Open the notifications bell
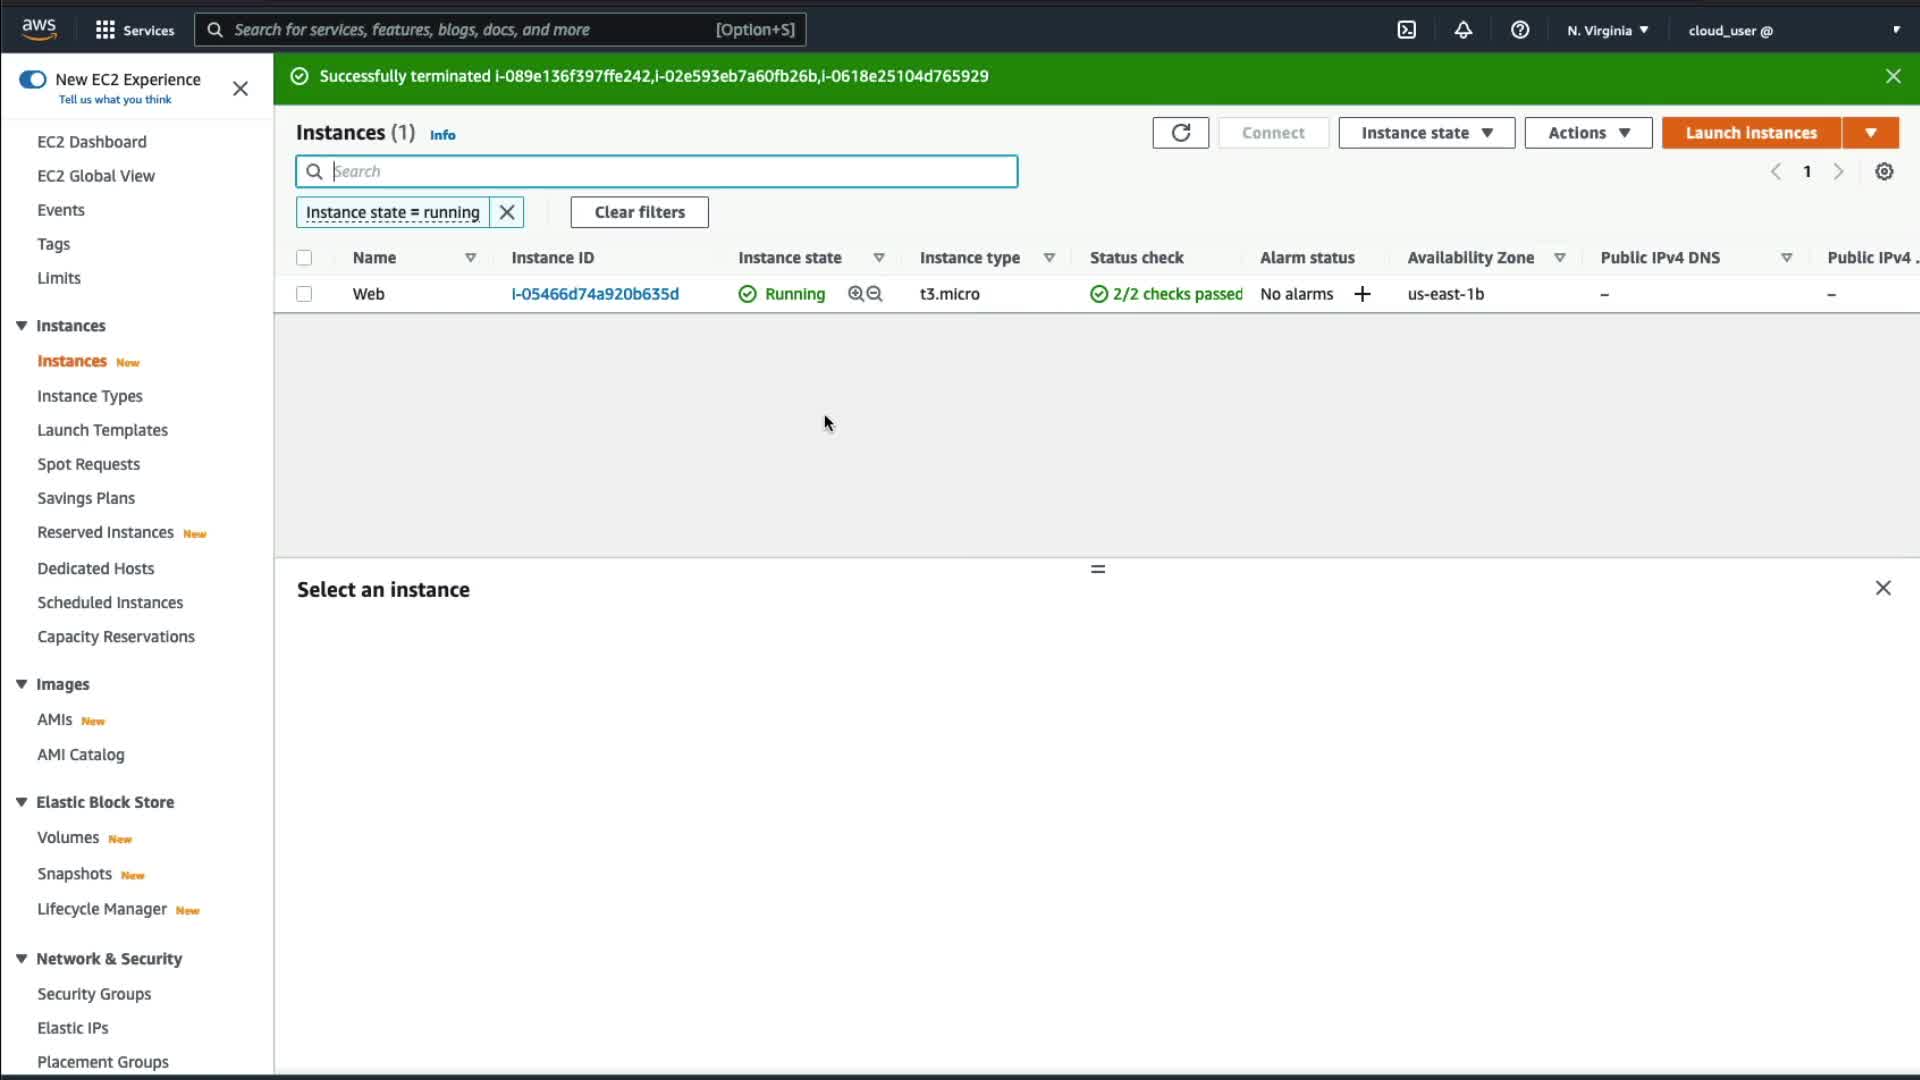1920x1080 pixels. coord(1463,30)
